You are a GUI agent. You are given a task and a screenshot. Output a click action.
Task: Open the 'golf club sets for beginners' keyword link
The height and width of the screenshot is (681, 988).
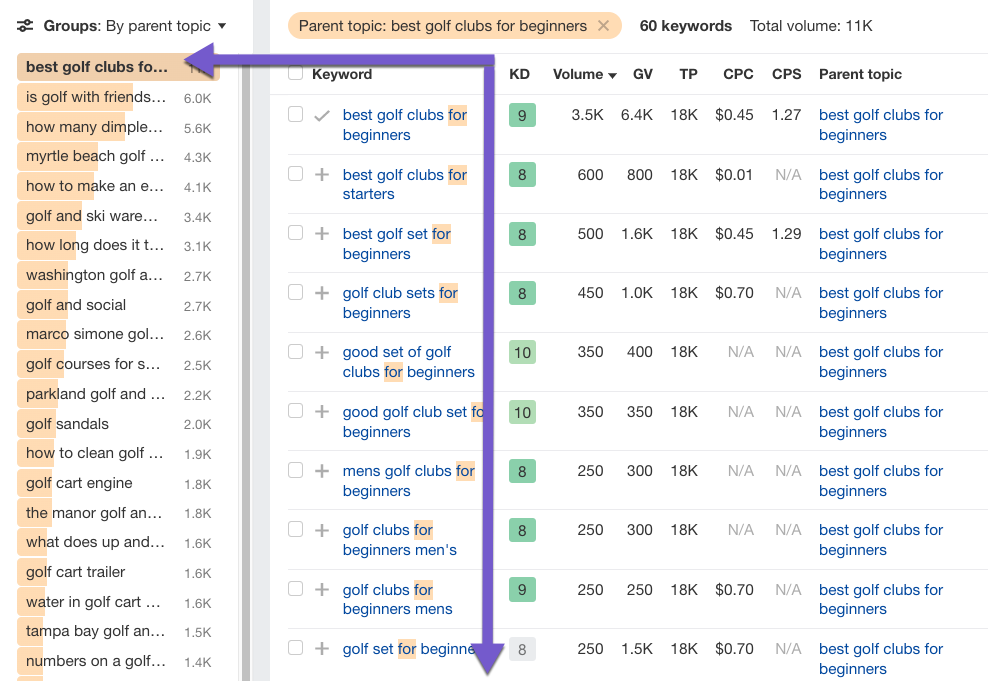click(400, 303)
